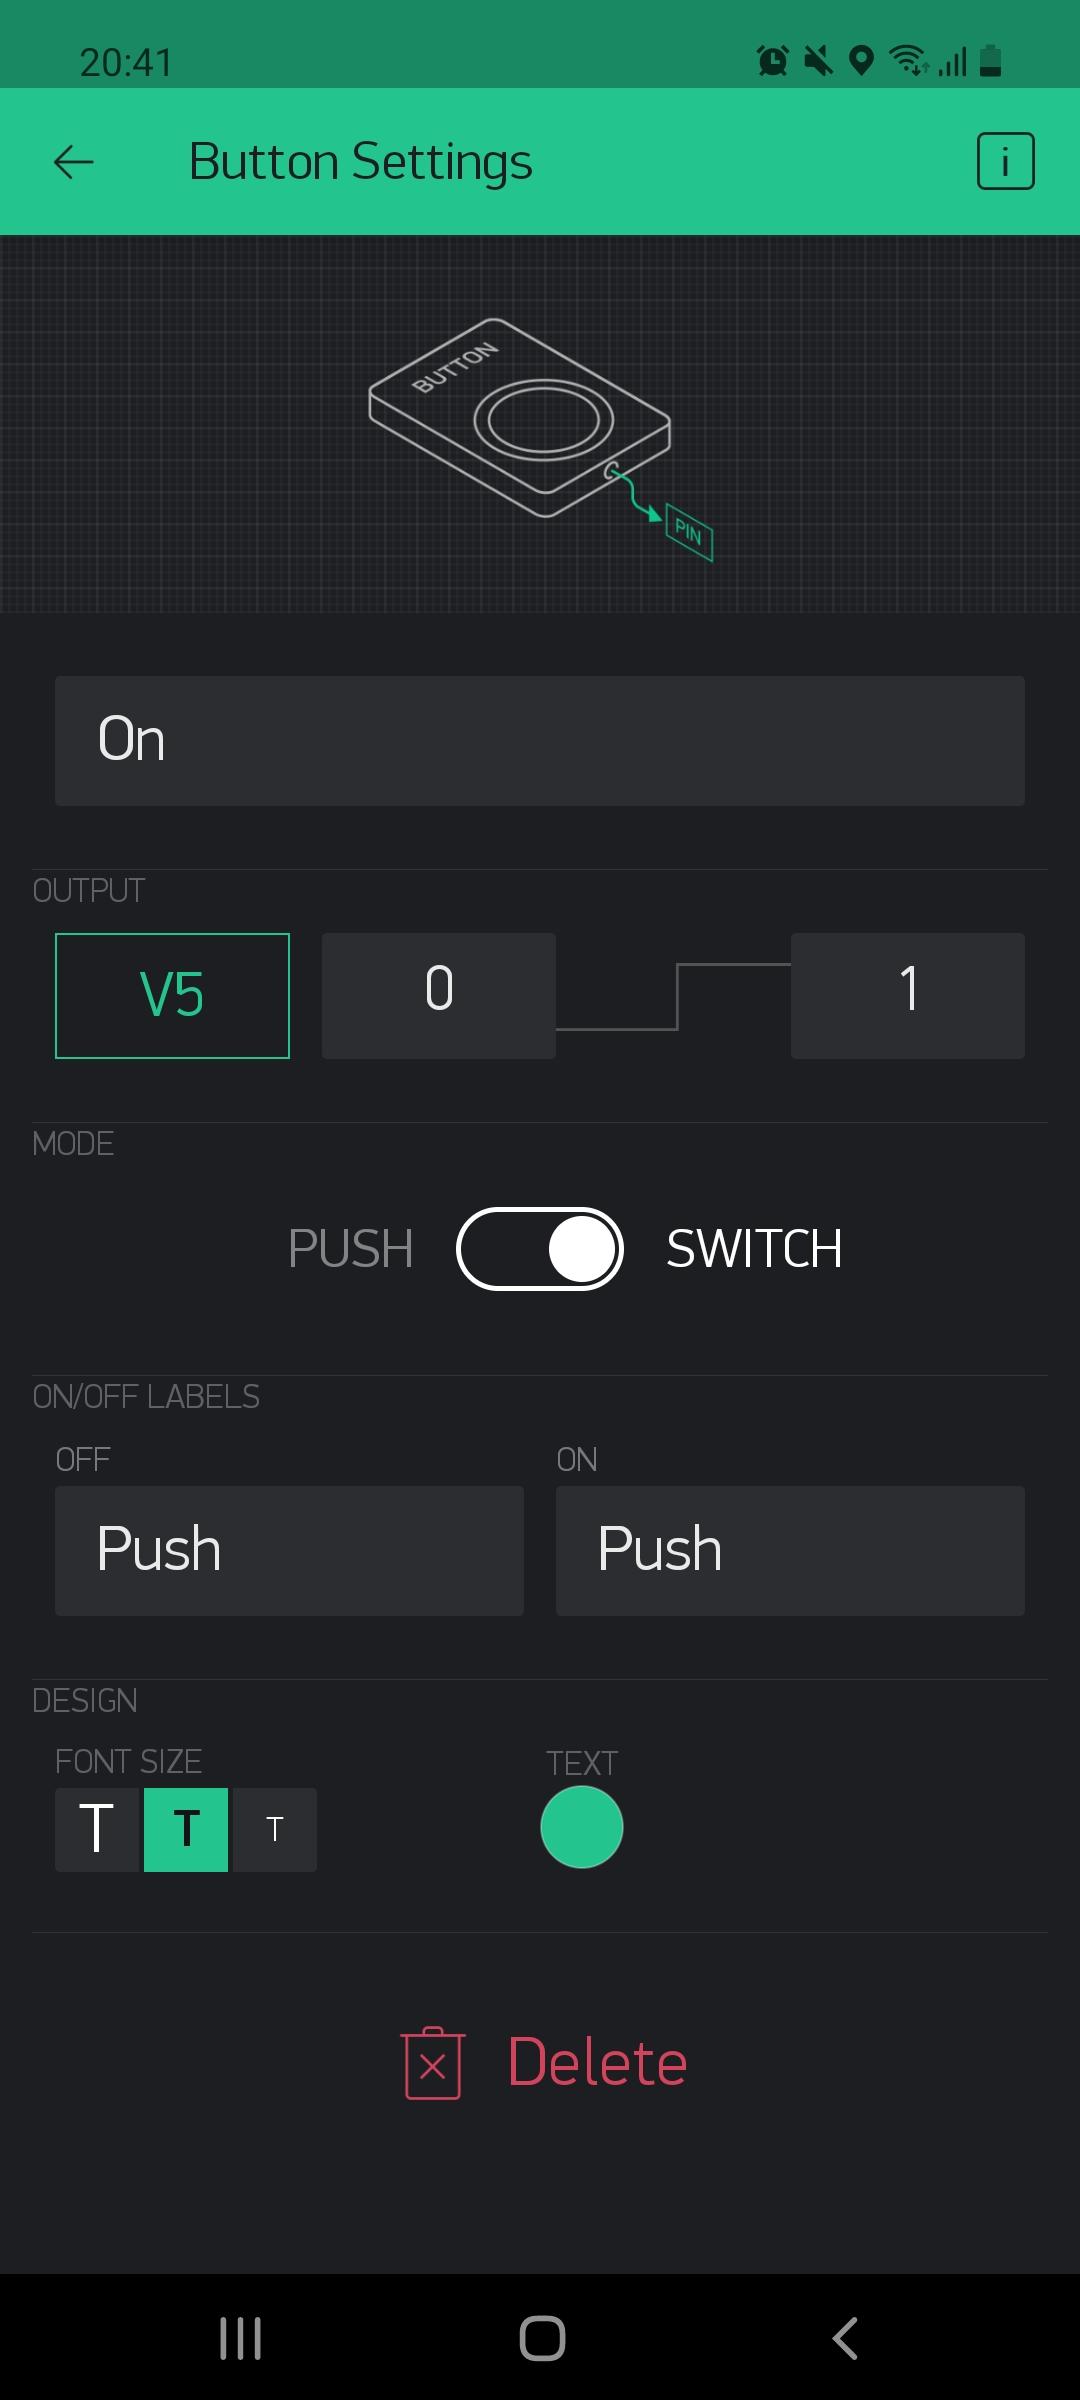The width and height of the screenshot is (1080, 2400).
Task: Edit the output low value 0
Action: [x=439, y=995]
